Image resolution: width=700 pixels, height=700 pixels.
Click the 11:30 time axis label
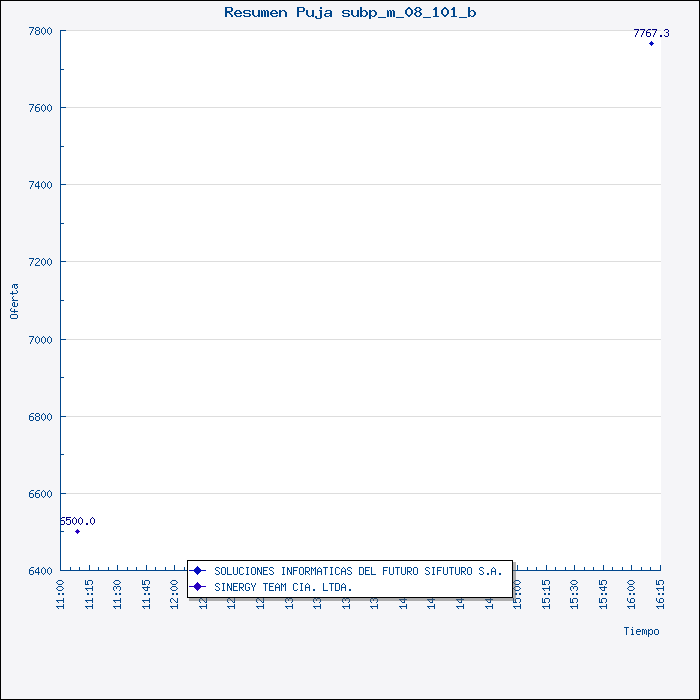click(118, 591)
